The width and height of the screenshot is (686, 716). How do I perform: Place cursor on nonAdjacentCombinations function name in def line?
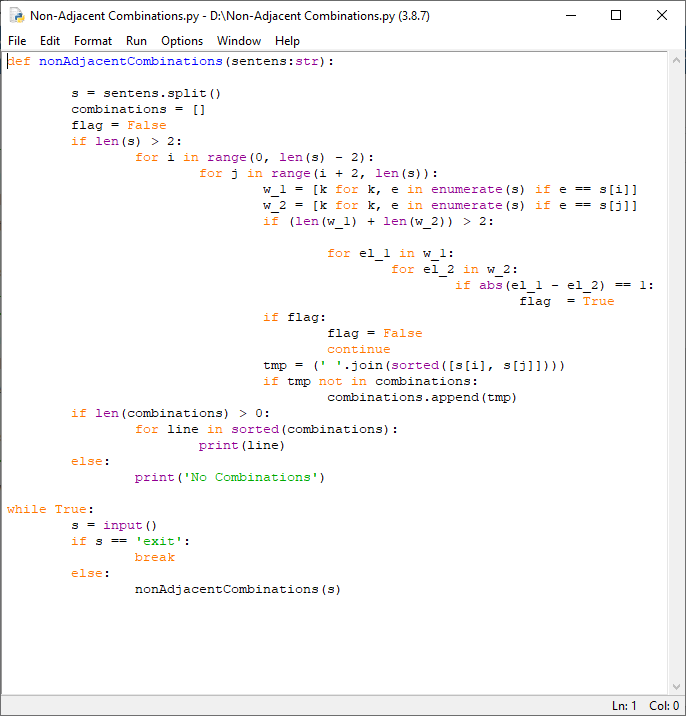pyautogui.click(x=130, y=61)
